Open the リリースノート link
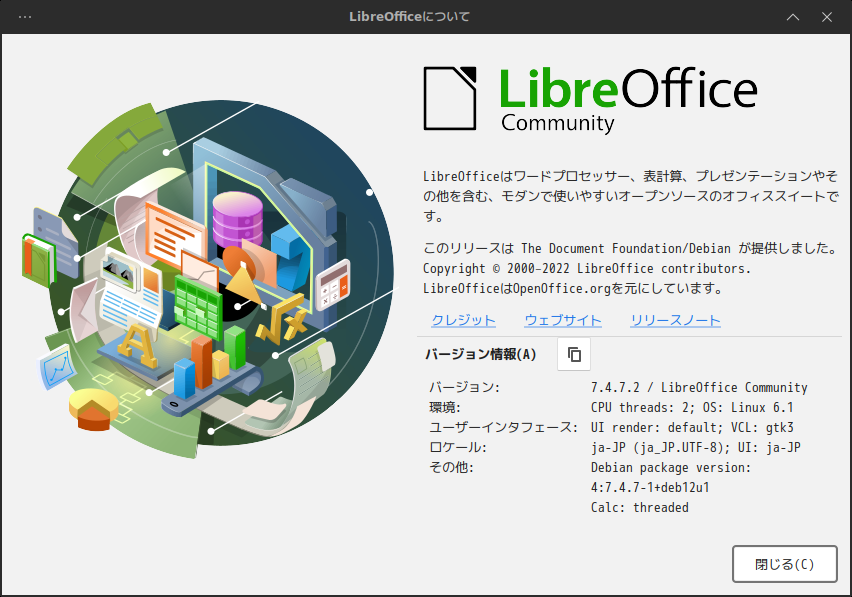Image resolution: width=852 pixels, height=597 pixels. pos(675,320)
